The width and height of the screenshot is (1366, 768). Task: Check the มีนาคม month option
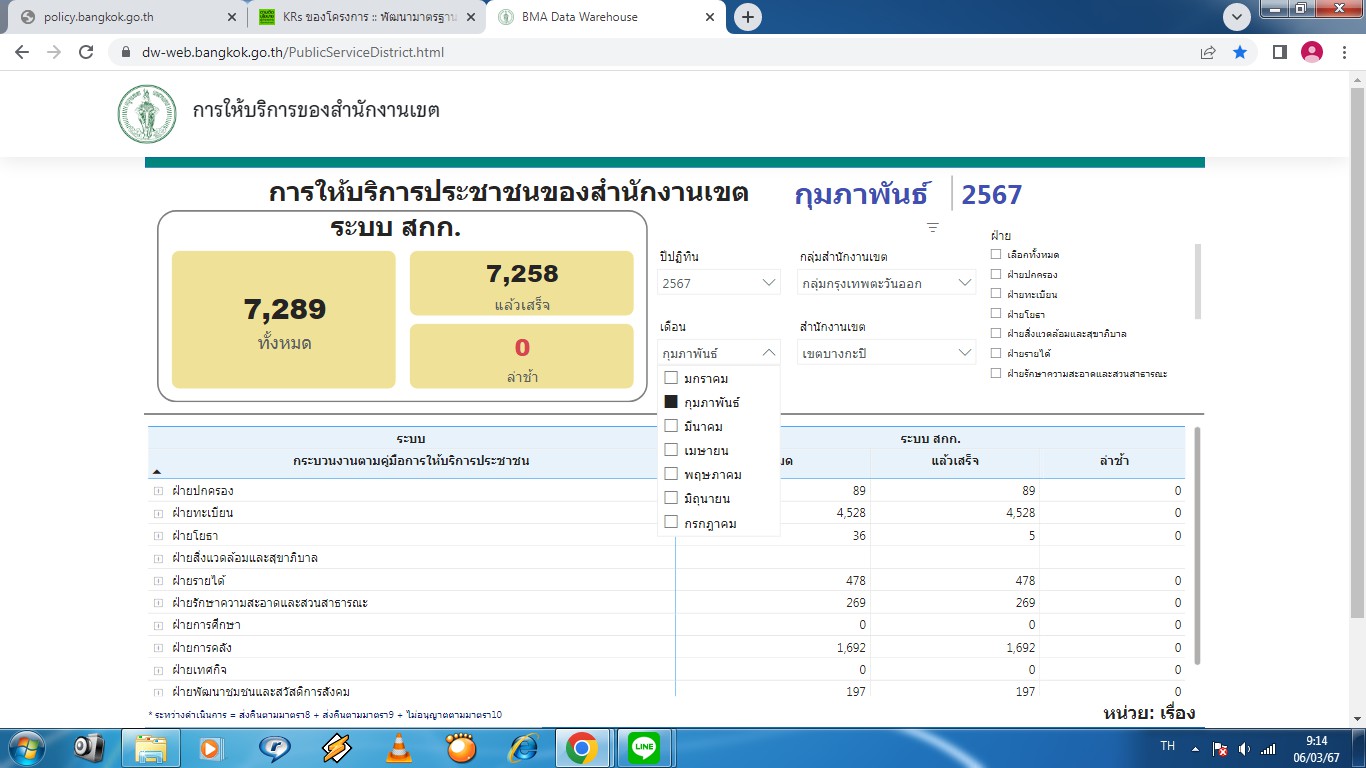click(671, 426)
